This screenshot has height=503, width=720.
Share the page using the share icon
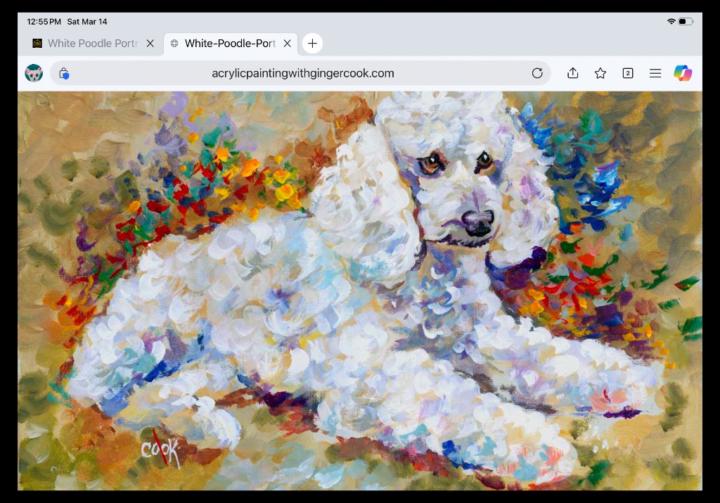click(x=573, y=73)
